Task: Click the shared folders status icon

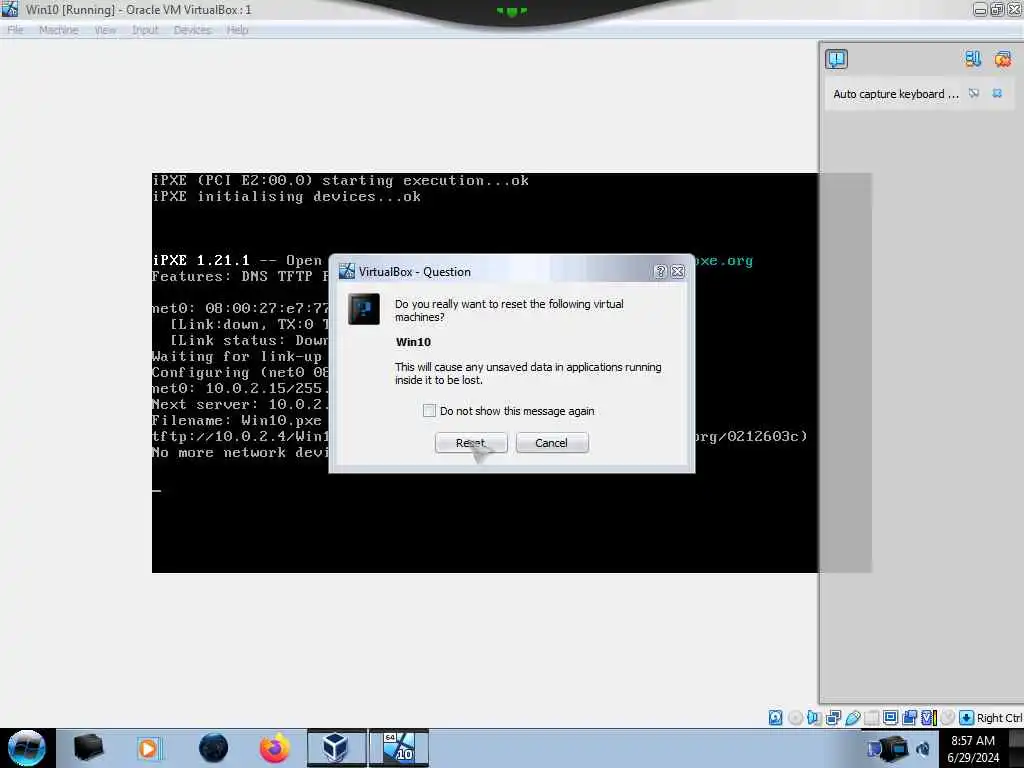Action: pos(871,718)
